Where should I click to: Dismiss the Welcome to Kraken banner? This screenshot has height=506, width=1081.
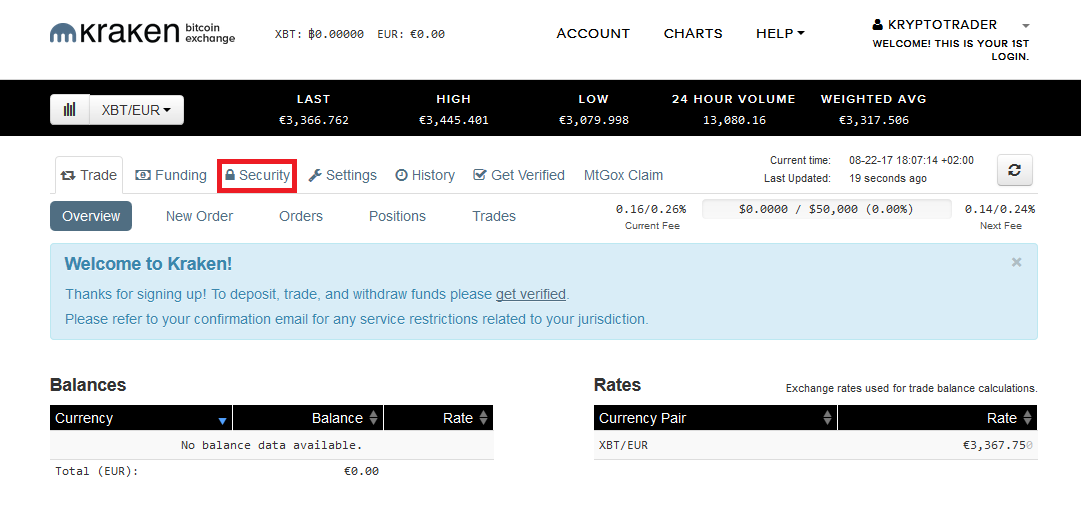coord(1016,262)
